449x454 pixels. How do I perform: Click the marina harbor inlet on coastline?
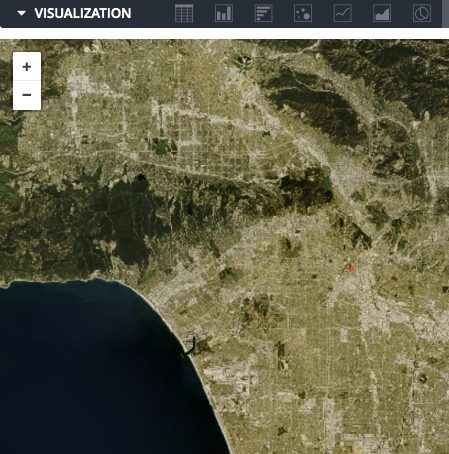point(189,345)
